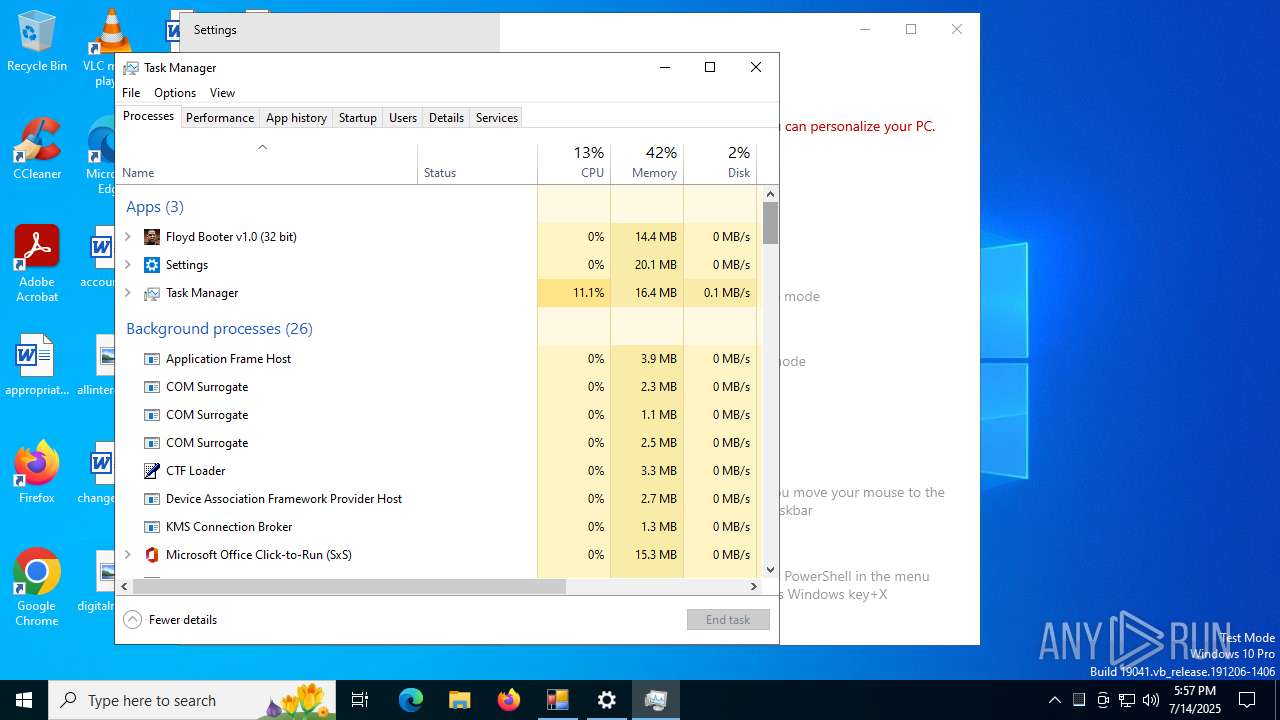Image resolution: width=1280 pixels, height=720 pixels.
Task: Sort processes by CPU usage column
Action: [x=574, y=164]
